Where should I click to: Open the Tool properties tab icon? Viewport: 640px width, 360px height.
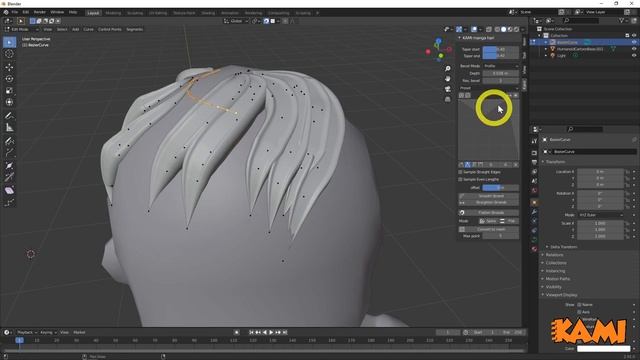point(534,141)
